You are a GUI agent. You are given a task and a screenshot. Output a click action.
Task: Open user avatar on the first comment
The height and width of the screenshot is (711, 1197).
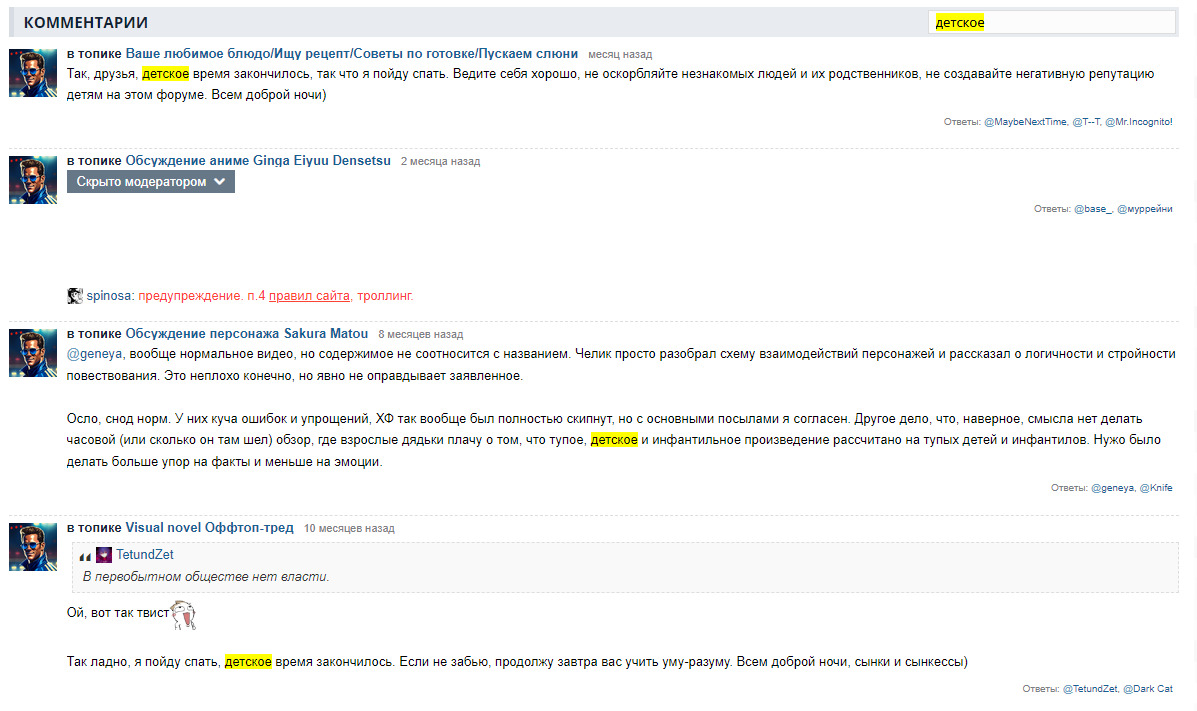[33, 73]
